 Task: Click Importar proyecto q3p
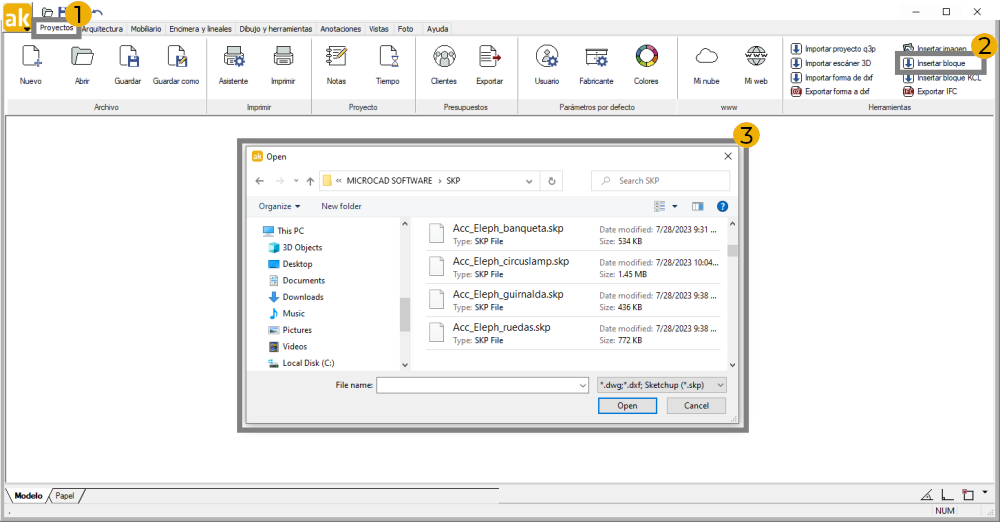(833, 48)
